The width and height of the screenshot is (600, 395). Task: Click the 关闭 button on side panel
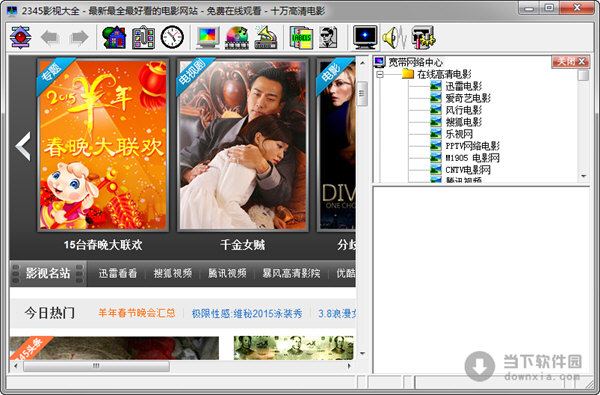[570, 61]
